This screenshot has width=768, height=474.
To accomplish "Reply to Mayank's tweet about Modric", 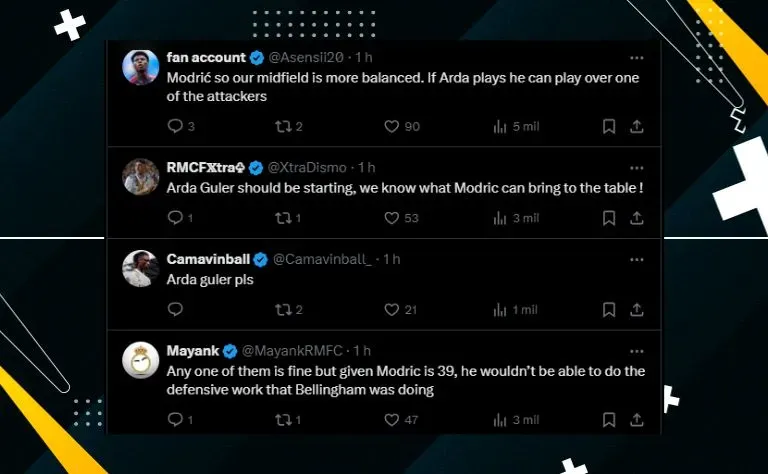I will tap(175, 420).
